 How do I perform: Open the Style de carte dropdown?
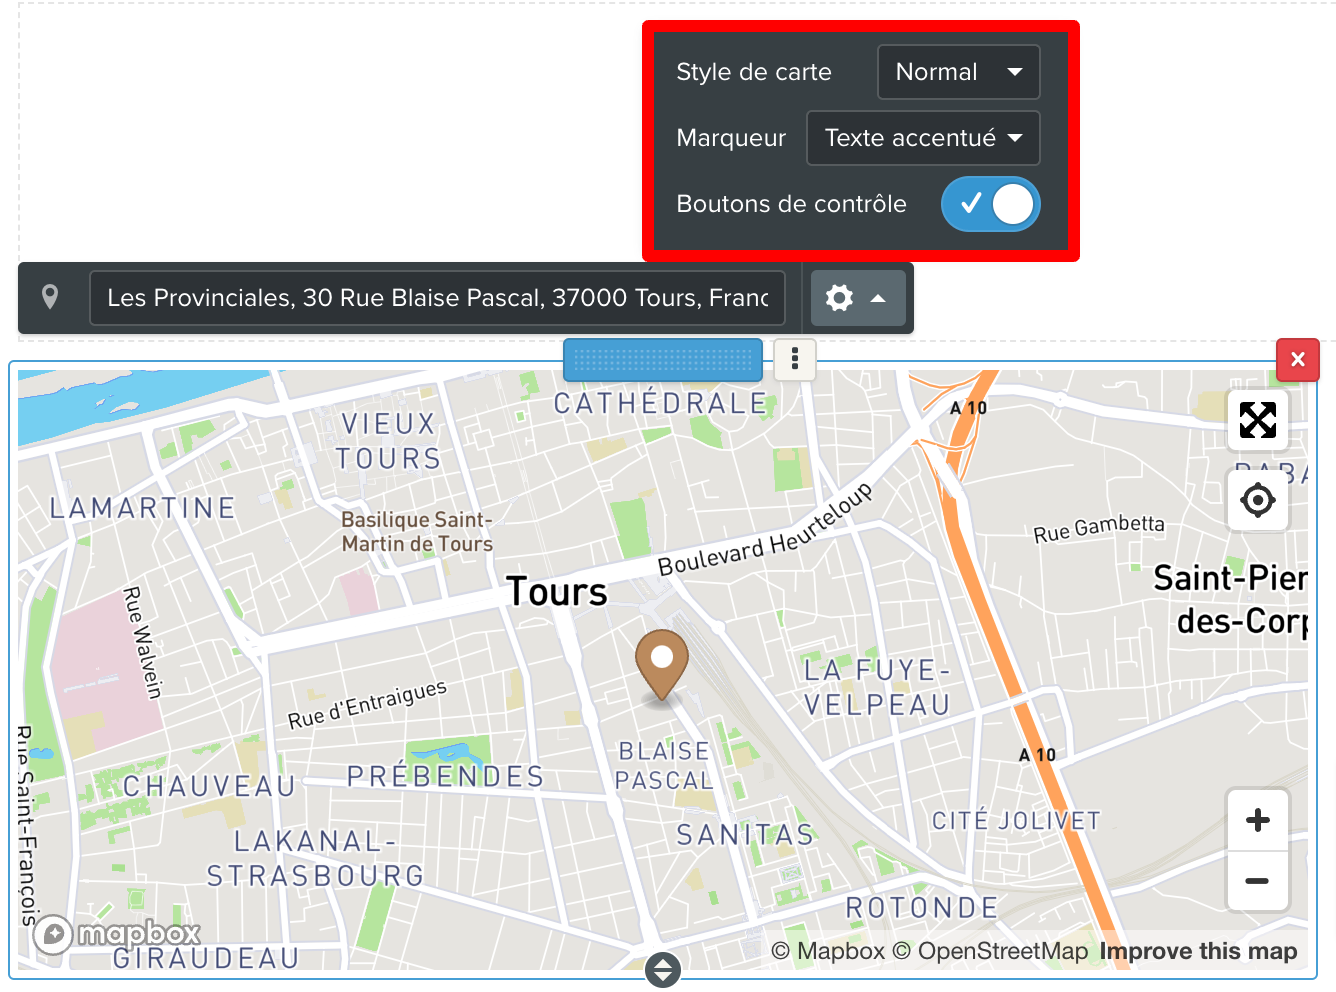(958, 72)
